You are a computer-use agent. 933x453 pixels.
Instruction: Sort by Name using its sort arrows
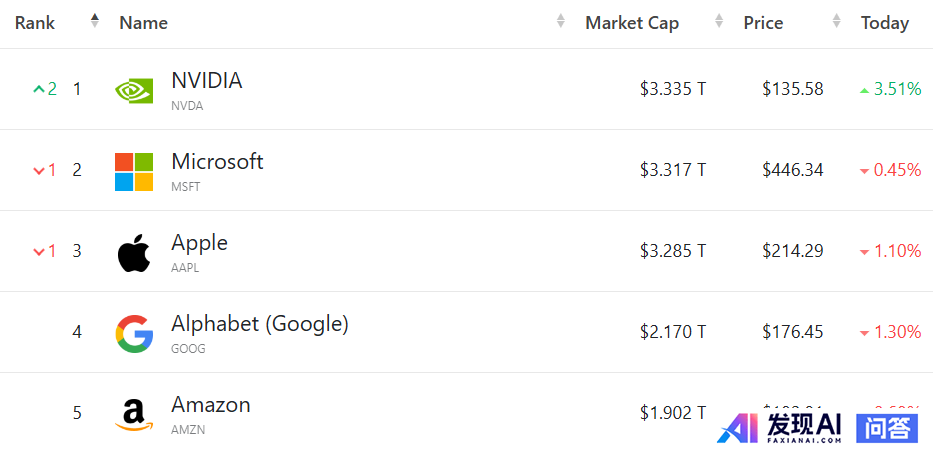point(561,21)
